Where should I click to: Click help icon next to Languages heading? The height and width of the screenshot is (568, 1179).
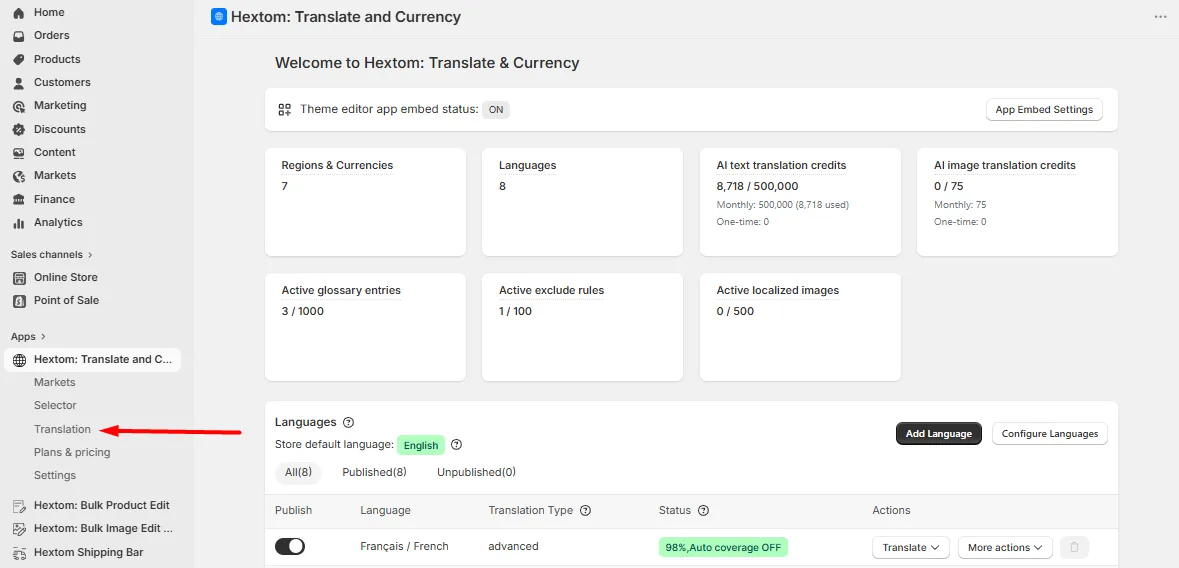(x=348, y=422)
